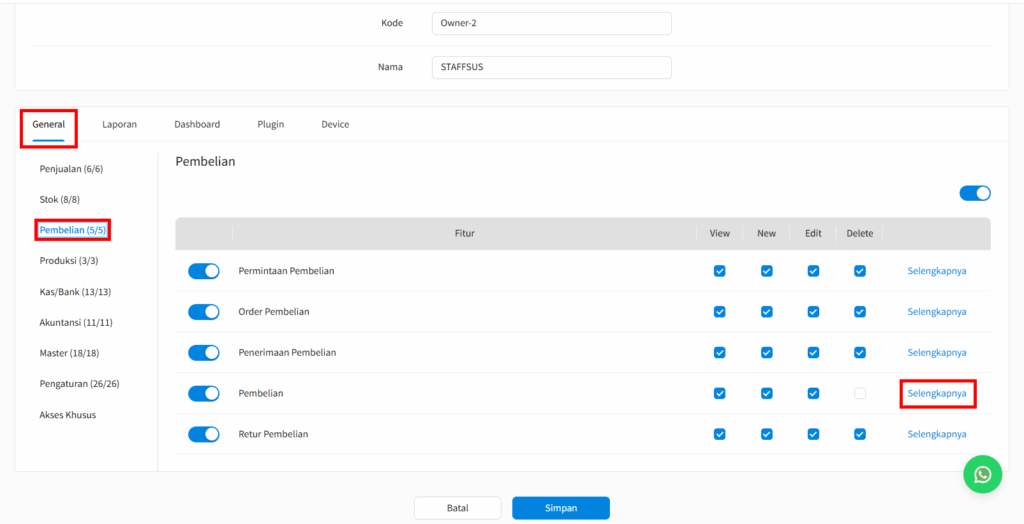This screenshot has height=524, width=1024.
Task: Open Selengkapnya for Pembelian row
Action: point(937,393)
